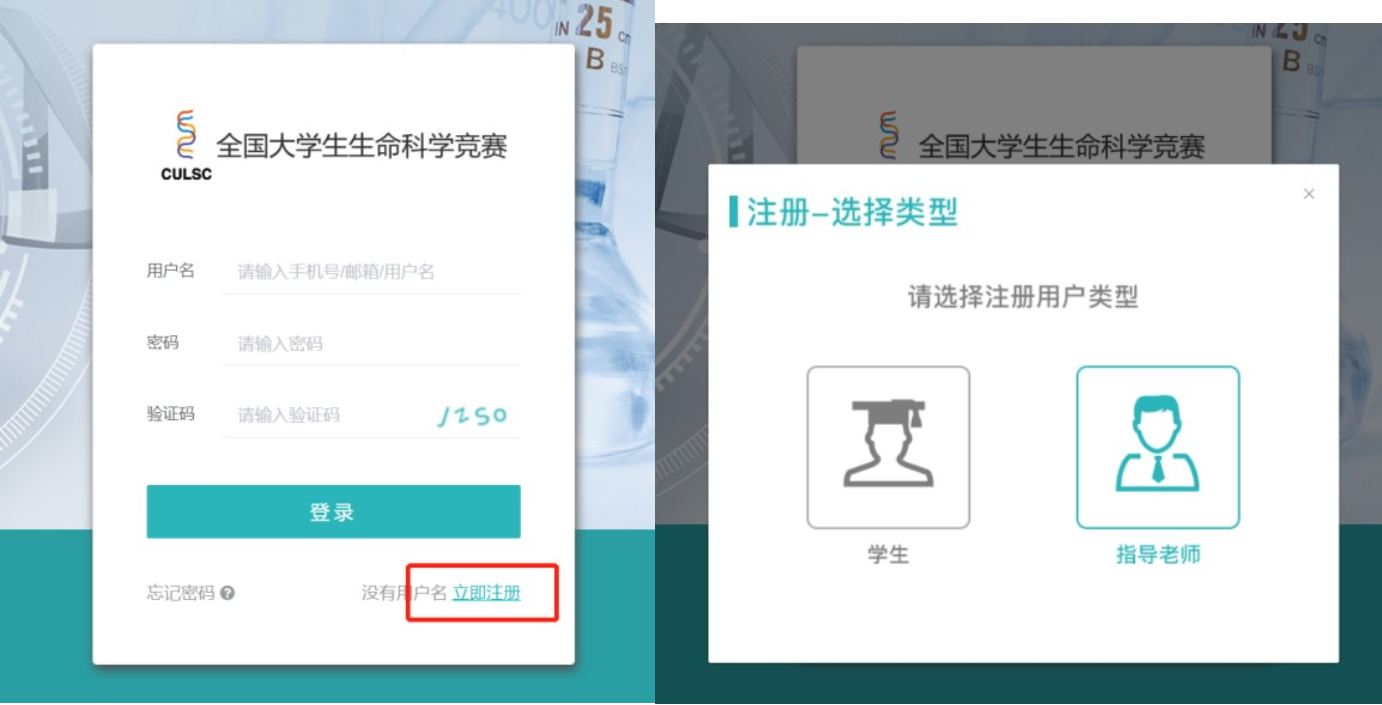Open the 忘记密码 link
This screenshot has height=705, width=1382.
click(x=181, y=593)
